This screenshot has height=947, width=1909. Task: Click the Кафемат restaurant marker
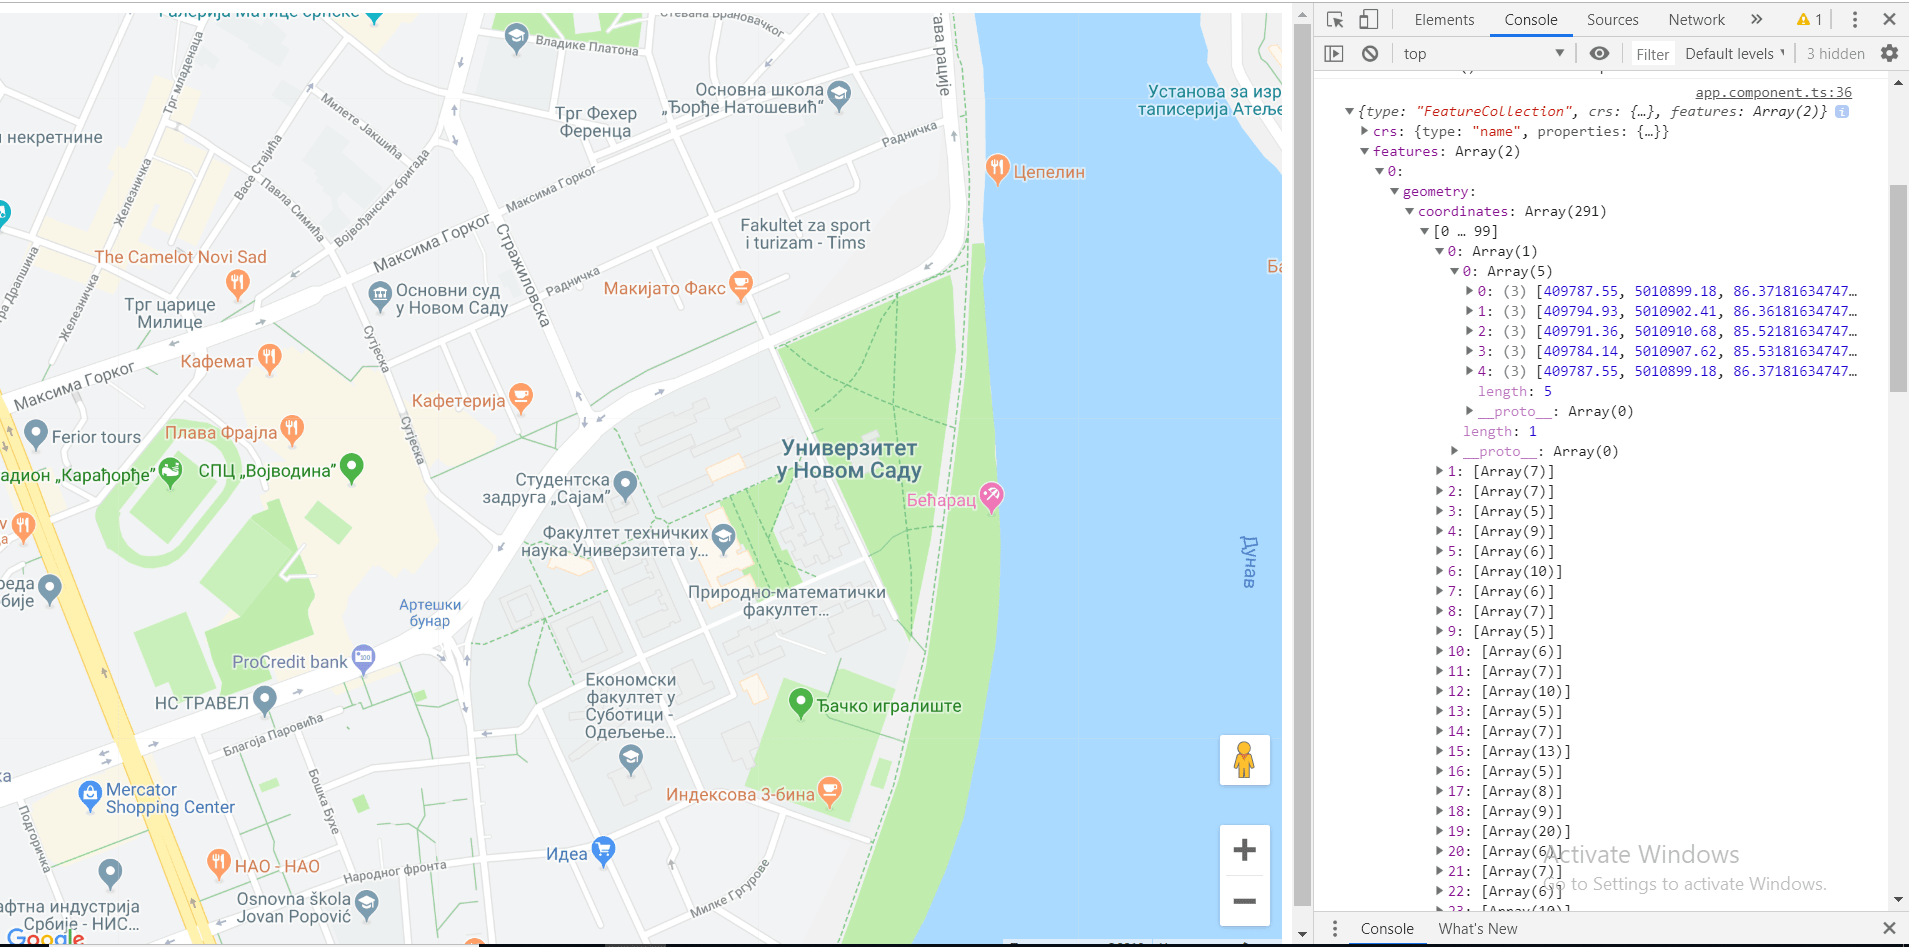tap(269, 359)
